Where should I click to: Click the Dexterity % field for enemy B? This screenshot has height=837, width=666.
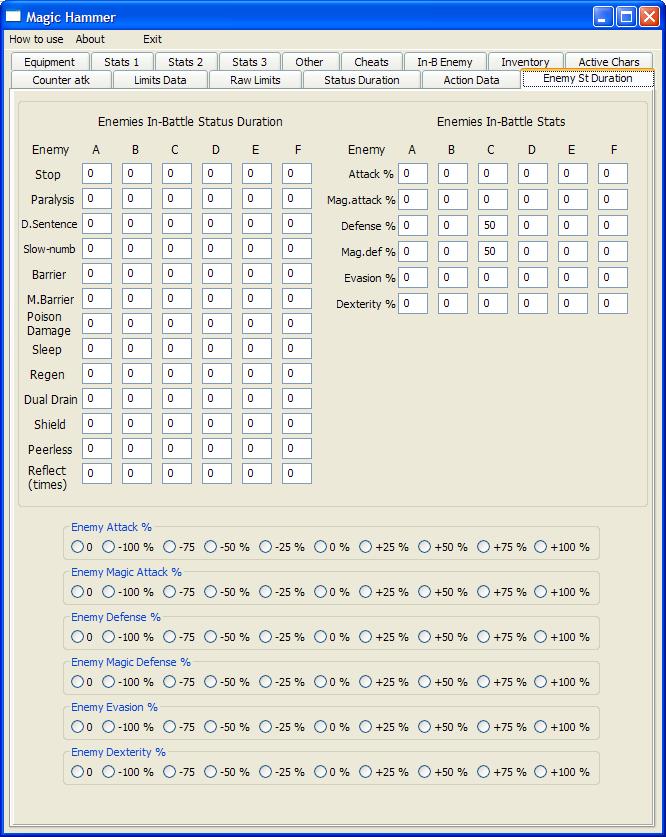(453, 304)
